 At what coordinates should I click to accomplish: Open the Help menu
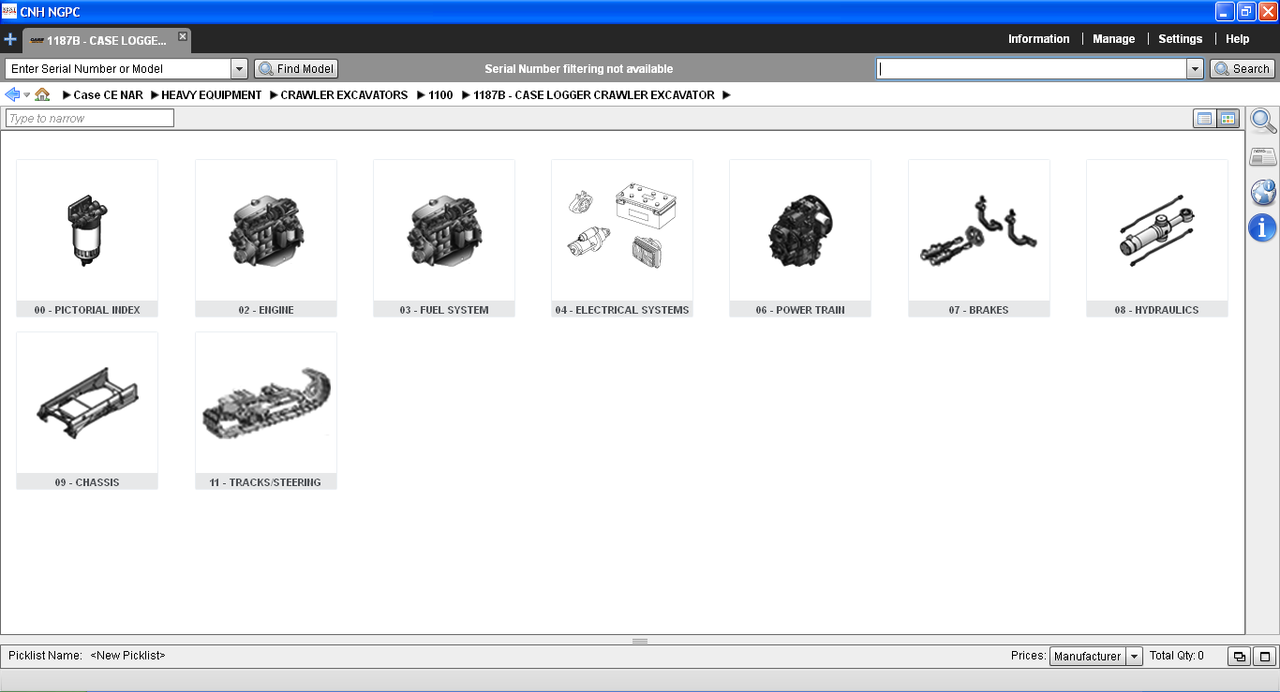click(1237, 39)
